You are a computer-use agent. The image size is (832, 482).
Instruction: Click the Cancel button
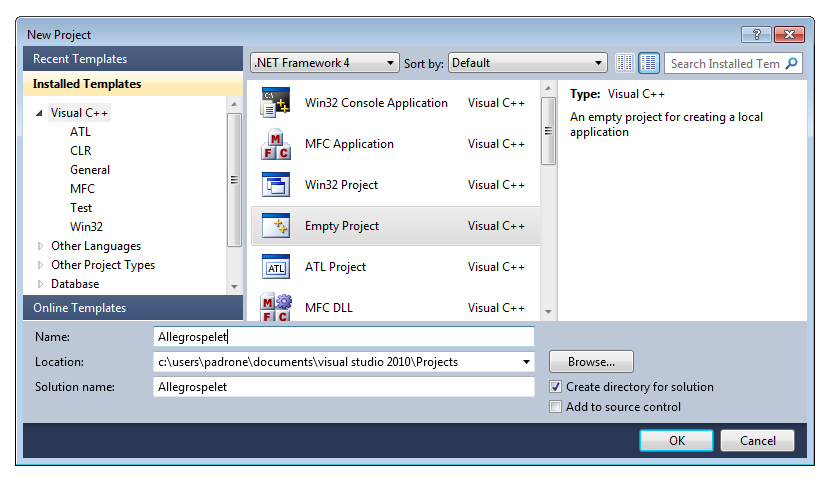coord(758,441)
